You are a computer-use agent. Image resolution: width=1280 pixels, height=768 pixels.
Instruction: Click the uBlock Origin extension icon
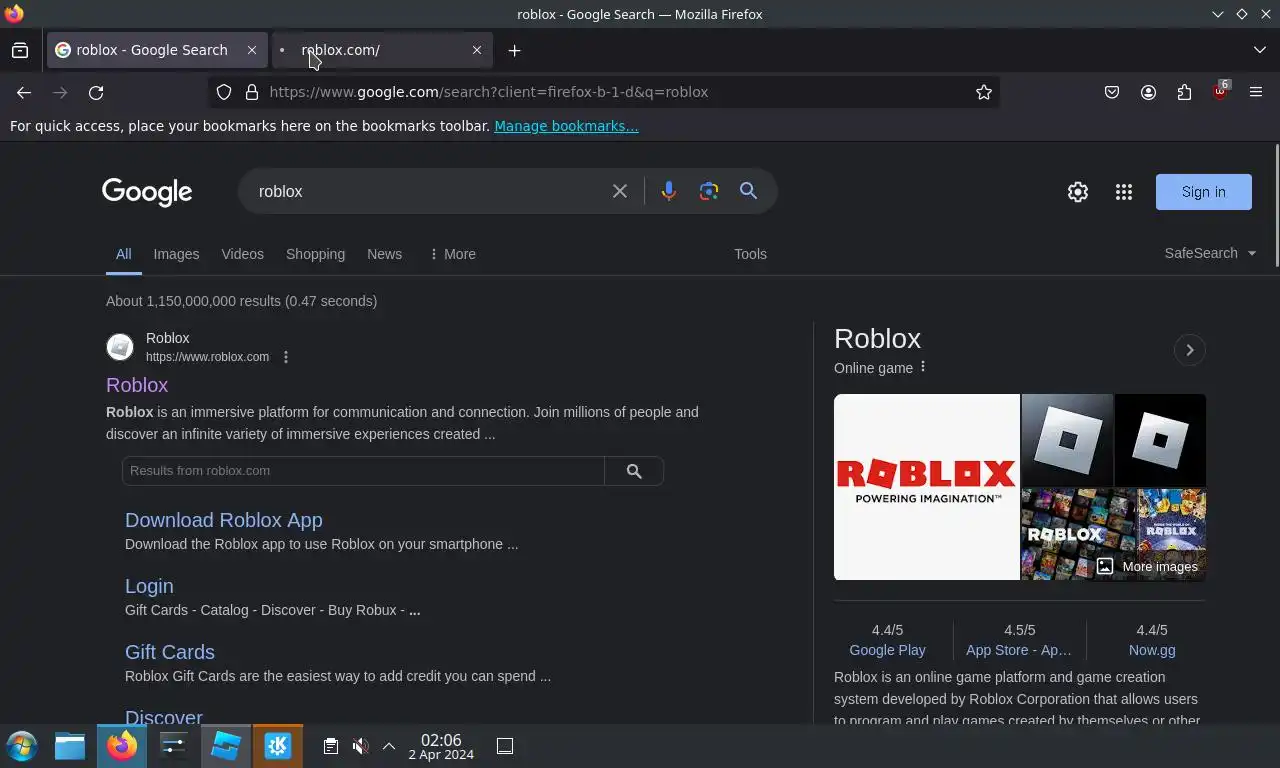[x=1220, y=91]
